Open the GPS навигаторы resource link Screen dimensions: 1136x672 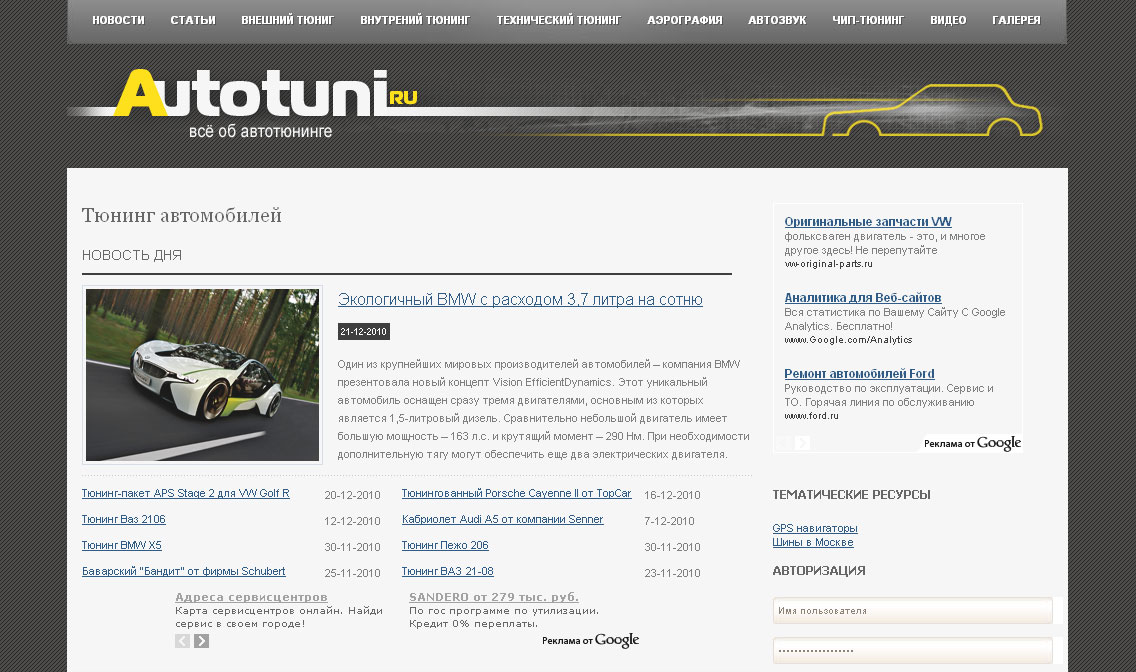point(814,528)
